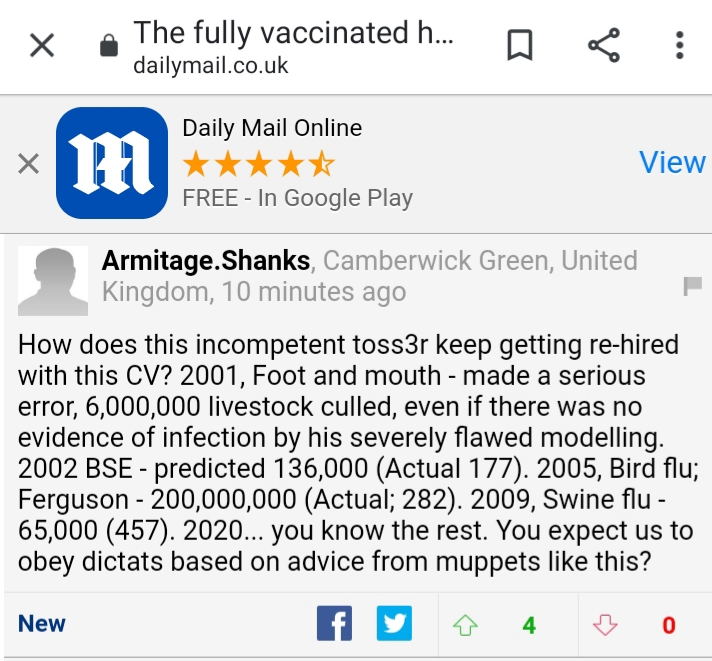Downvote comment with the red arrow
712x661 pixels.
click(x=605, y=625)
